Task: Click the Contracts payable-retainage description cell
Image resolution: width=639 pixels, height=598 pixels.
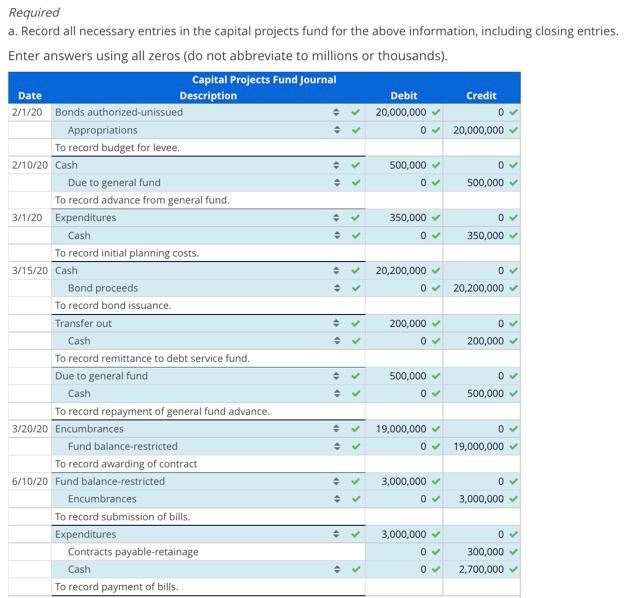Action: [208, 552]
